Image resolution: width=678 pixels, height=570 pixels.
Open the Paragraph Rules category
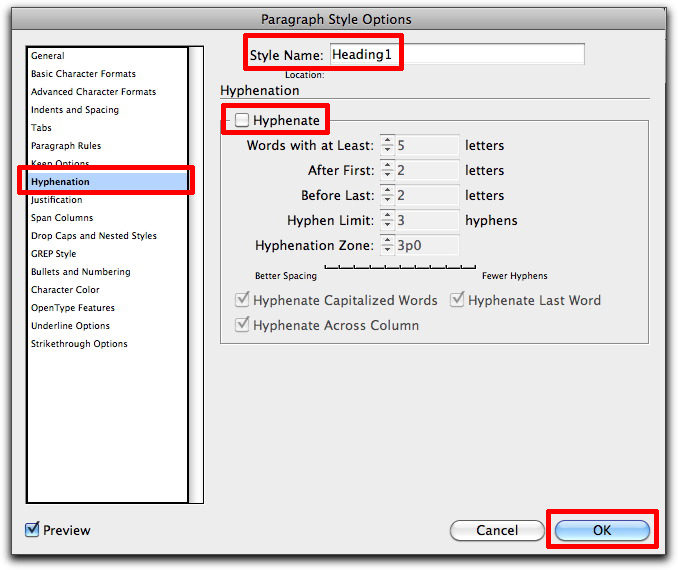(66, 146)
